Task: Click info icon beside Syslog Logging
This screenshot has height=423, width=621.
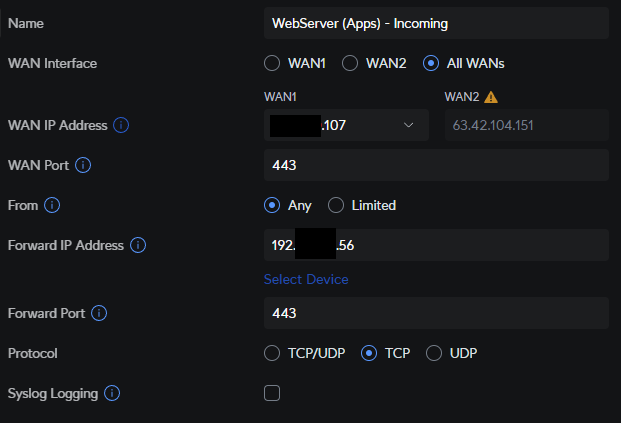Action: click(x=112, y=393)
